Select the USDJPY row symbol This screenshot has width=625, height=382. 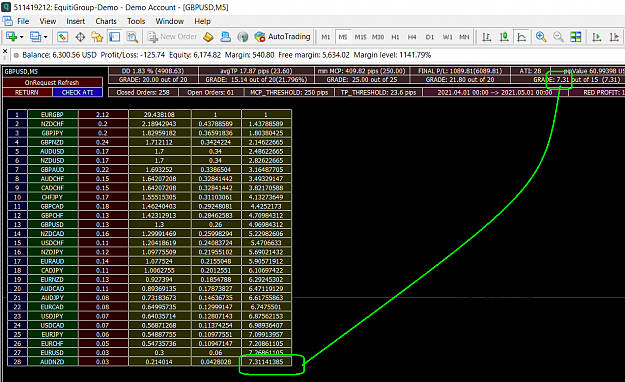point(52,316)
